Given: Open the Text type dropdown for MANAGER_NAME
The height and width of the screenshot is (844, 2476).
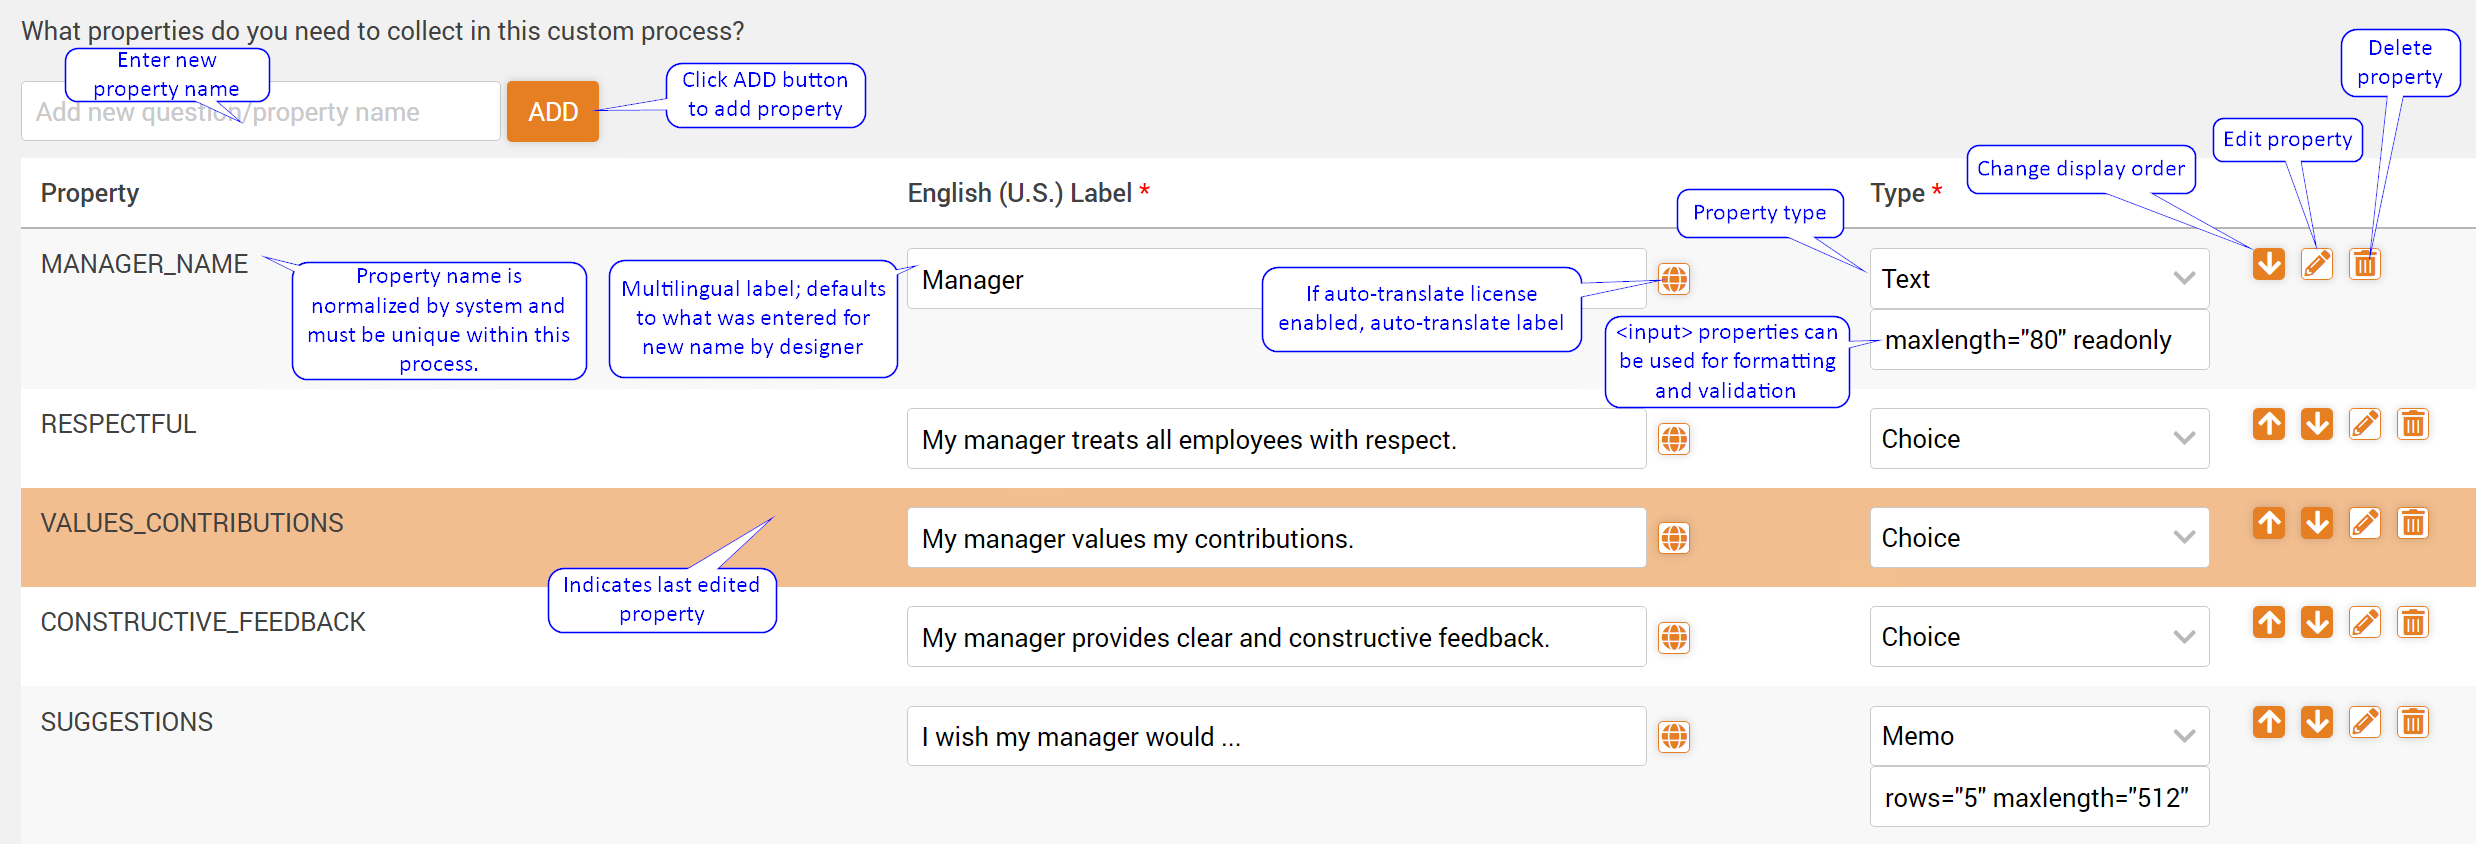Looking at the screenshot, I should point(2038,279).
